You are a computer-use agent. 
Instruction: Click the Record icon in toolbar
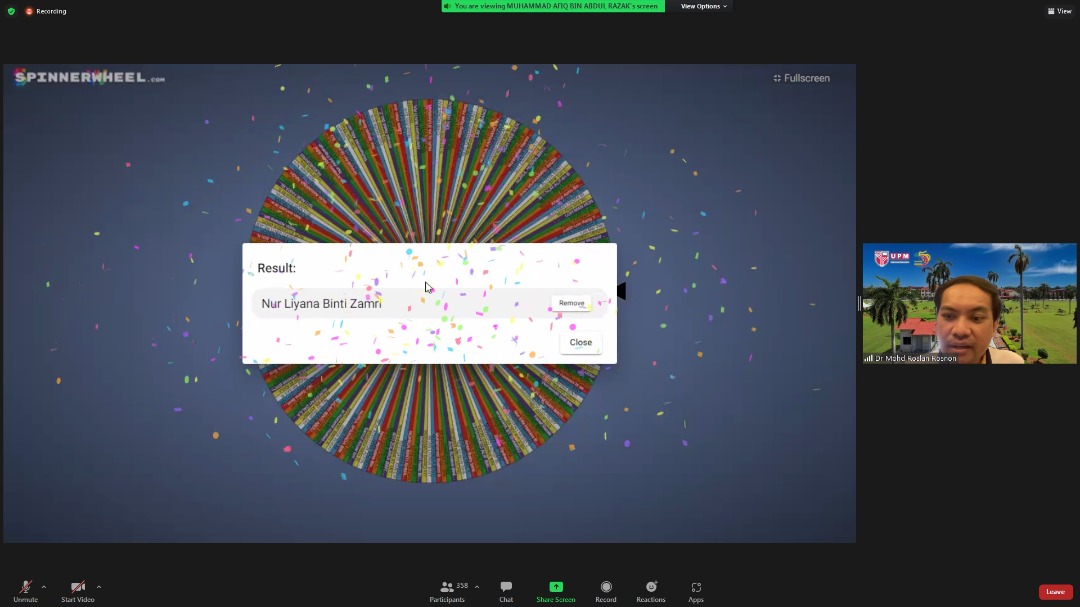606,590
